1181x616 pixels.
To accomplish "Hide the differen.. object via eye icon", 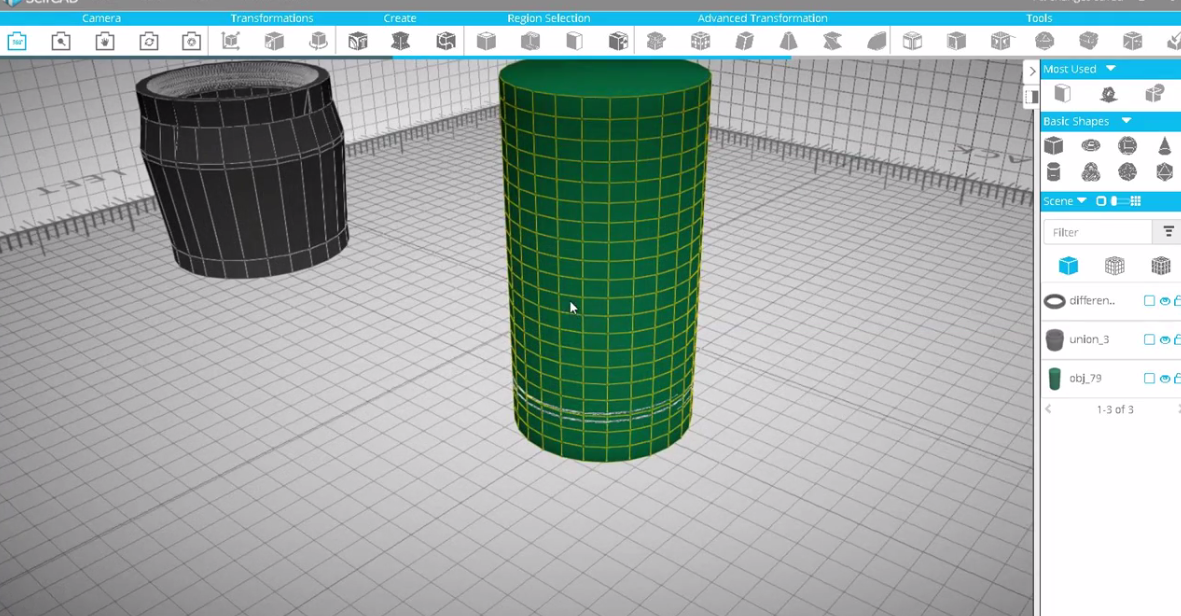I will coord(1164,300).
